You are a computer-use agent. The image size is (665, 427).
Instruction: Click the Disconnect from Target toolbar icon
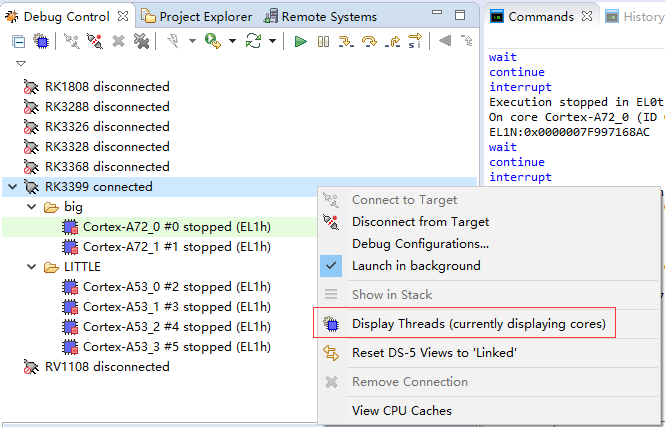[x=95, y=41]
